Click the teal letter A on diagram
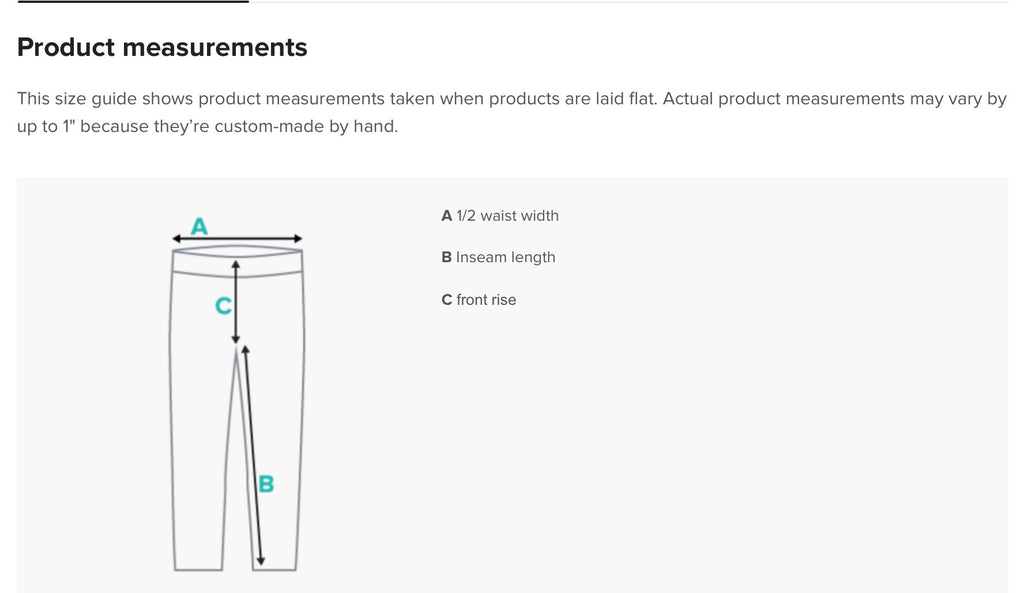1024x593 pixels. tap(199, 227)
